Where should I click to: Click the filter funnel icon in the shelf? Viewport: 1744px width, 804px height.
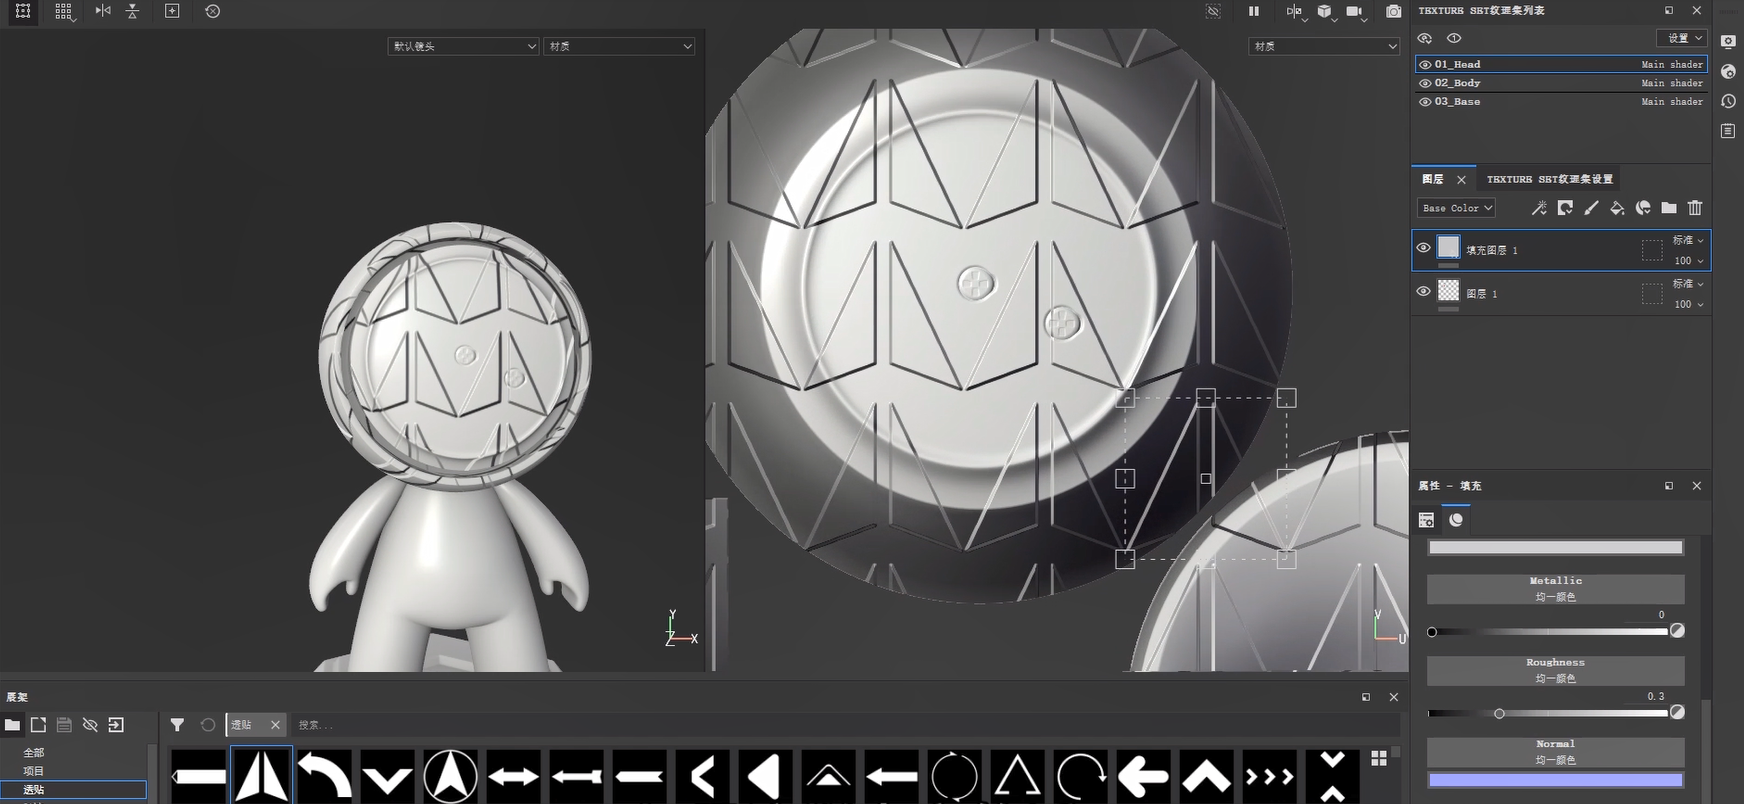click(177, 725)
